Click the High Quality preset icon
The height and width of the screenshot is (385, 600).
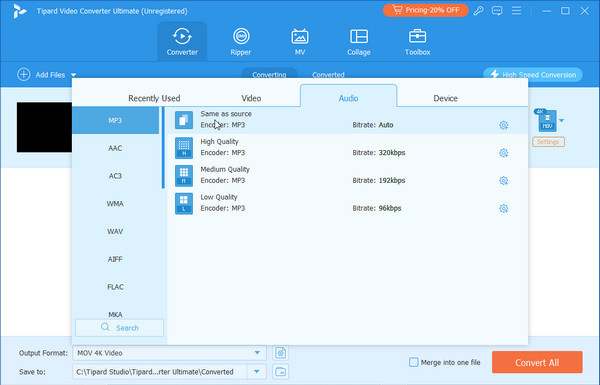point(184,148)
